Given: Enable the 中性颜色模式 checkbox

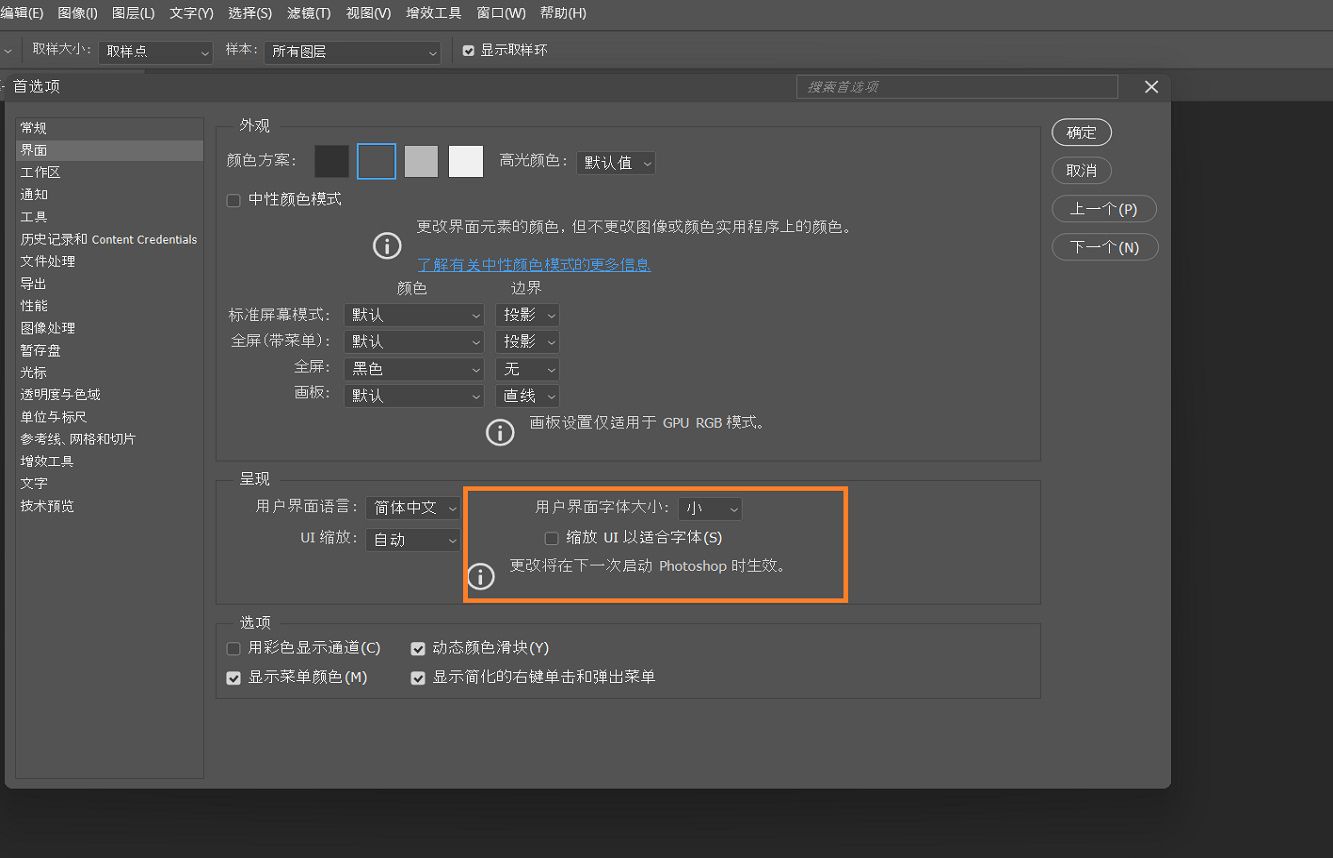Looking at the screenshot, I should click(x=233, y=200).
